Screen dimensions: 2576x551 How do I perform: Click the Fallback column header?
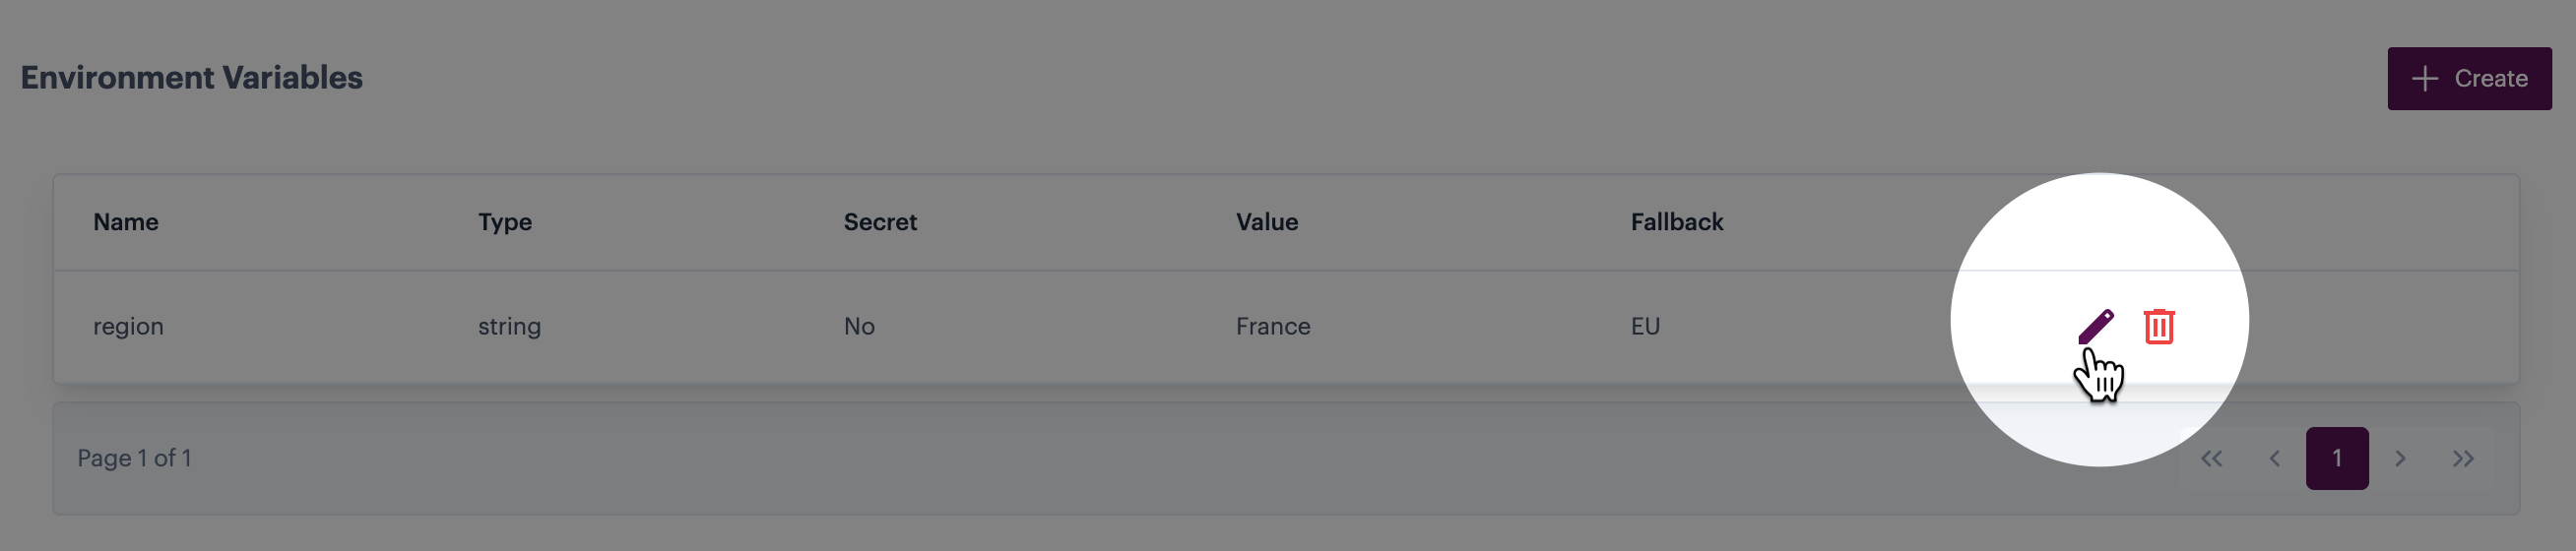click(1677, 222)
